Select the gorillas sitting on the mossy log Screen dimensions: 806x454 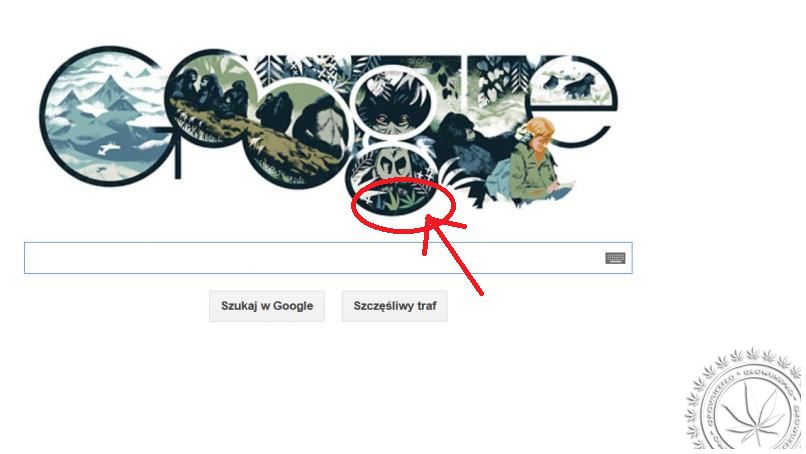coord(211,95)
